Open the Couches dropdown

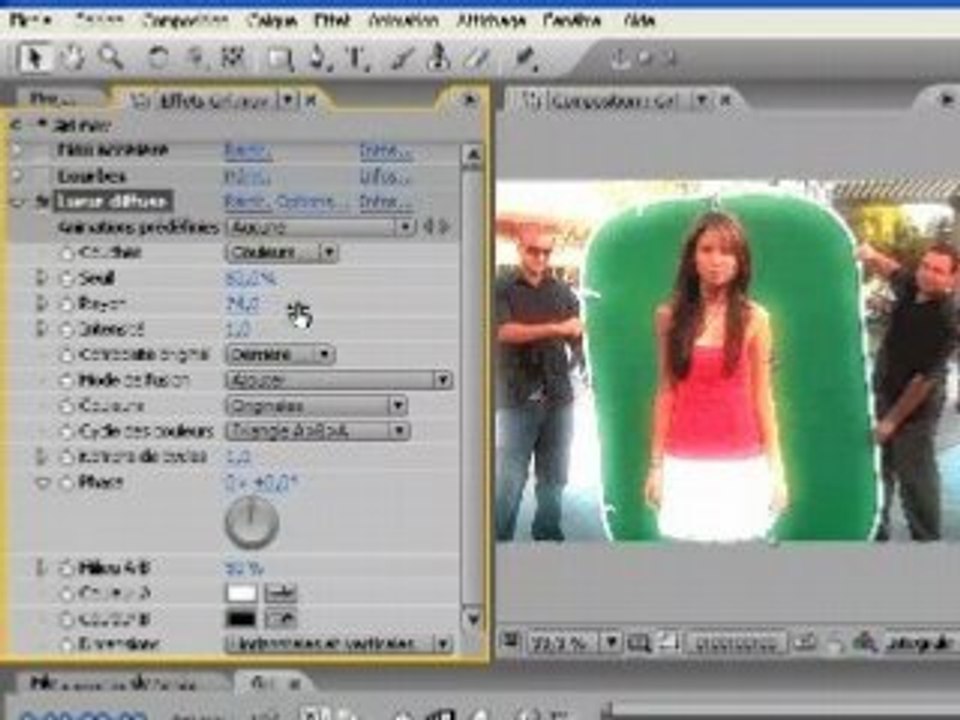click(282, 252)
